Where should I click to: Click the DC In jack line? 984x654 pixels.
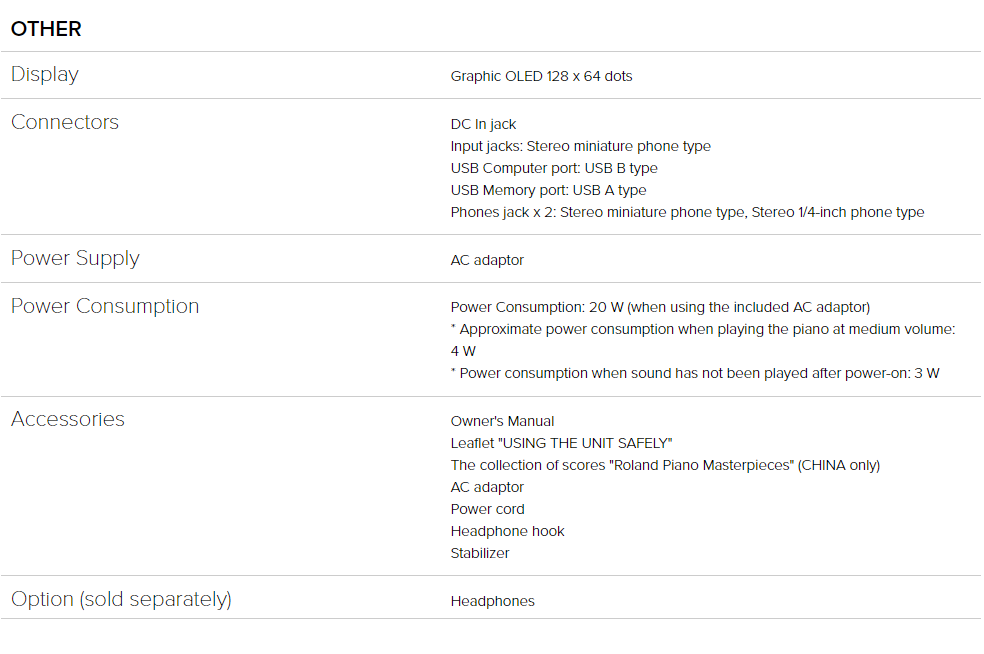click(x=483, y=124)
